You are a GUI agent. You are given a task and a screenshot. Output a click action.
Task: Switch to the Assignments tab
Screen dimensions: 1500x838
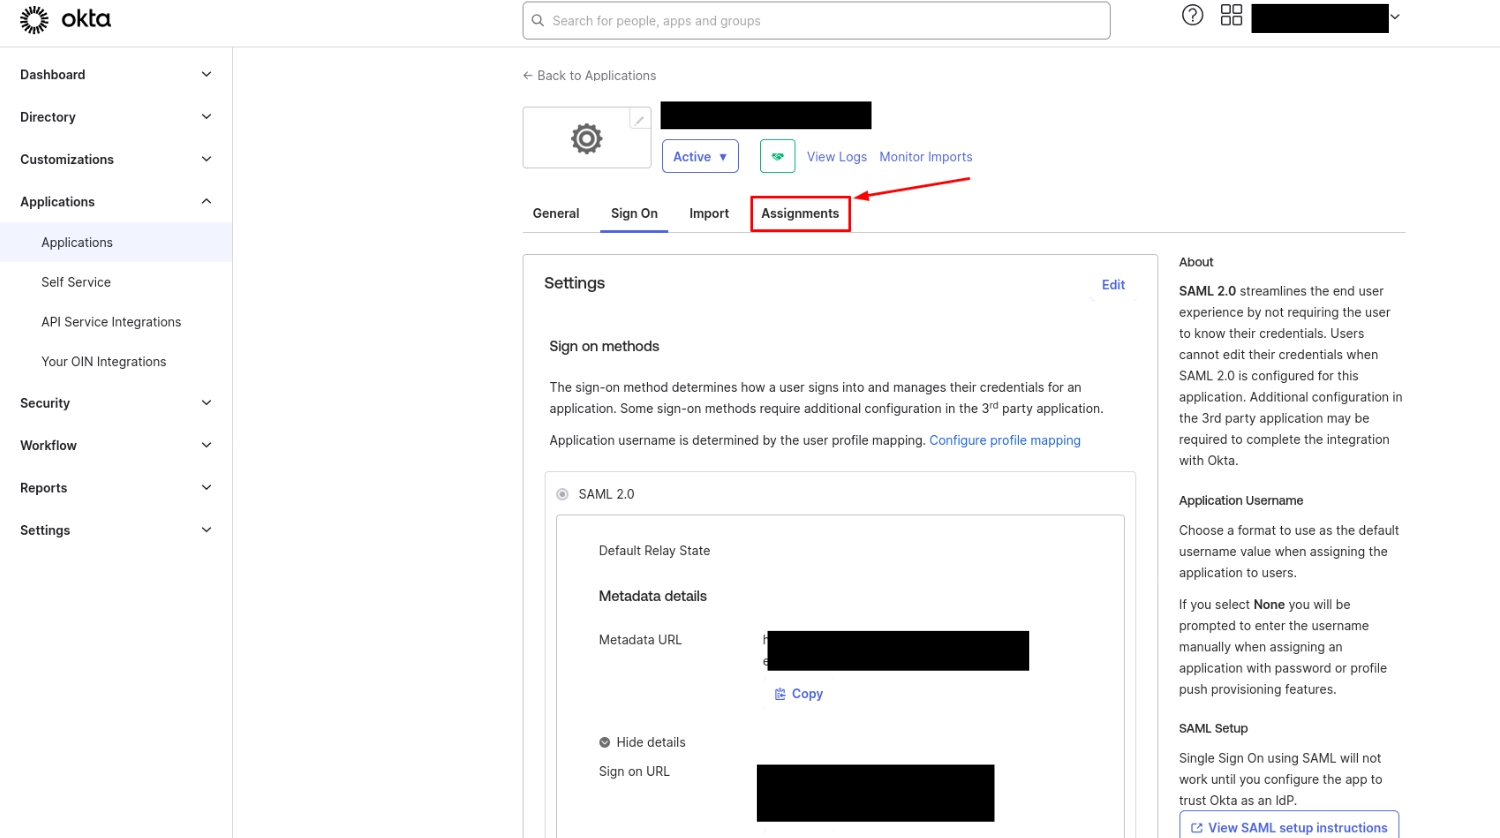800,213
